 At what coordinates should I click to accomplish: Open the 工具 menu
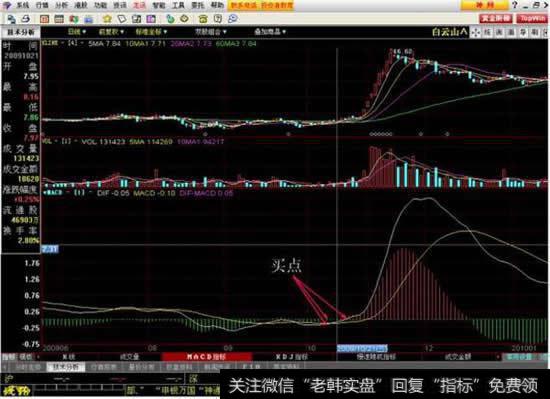coord(178,5)
